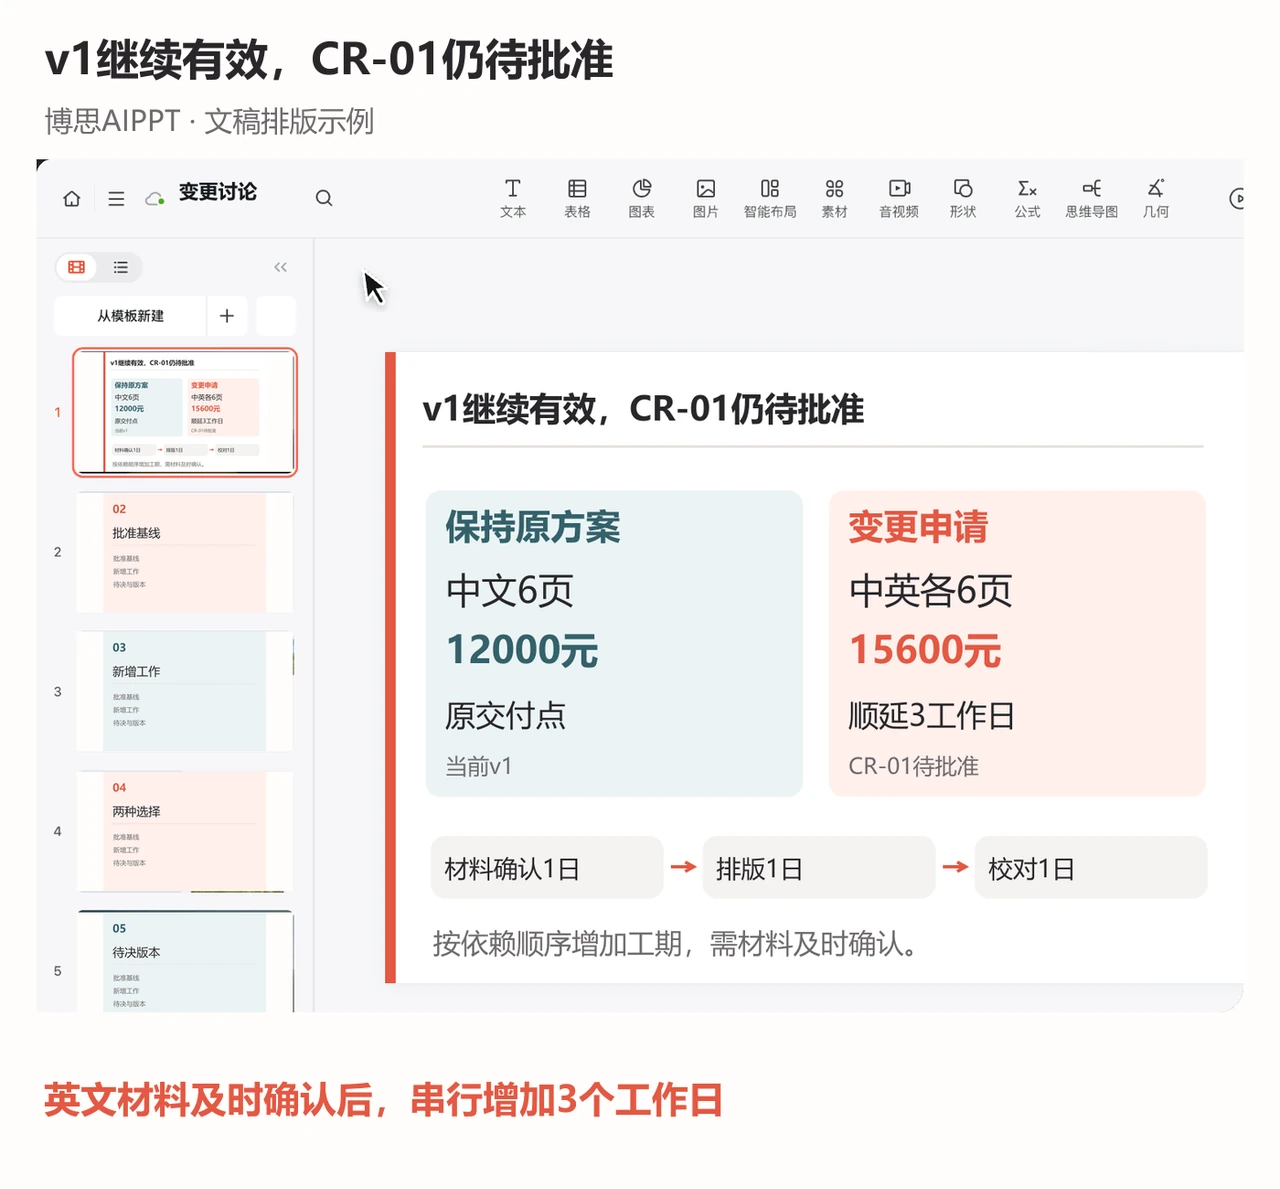Open the 智能布局 smart layout tool

point(770,198)
